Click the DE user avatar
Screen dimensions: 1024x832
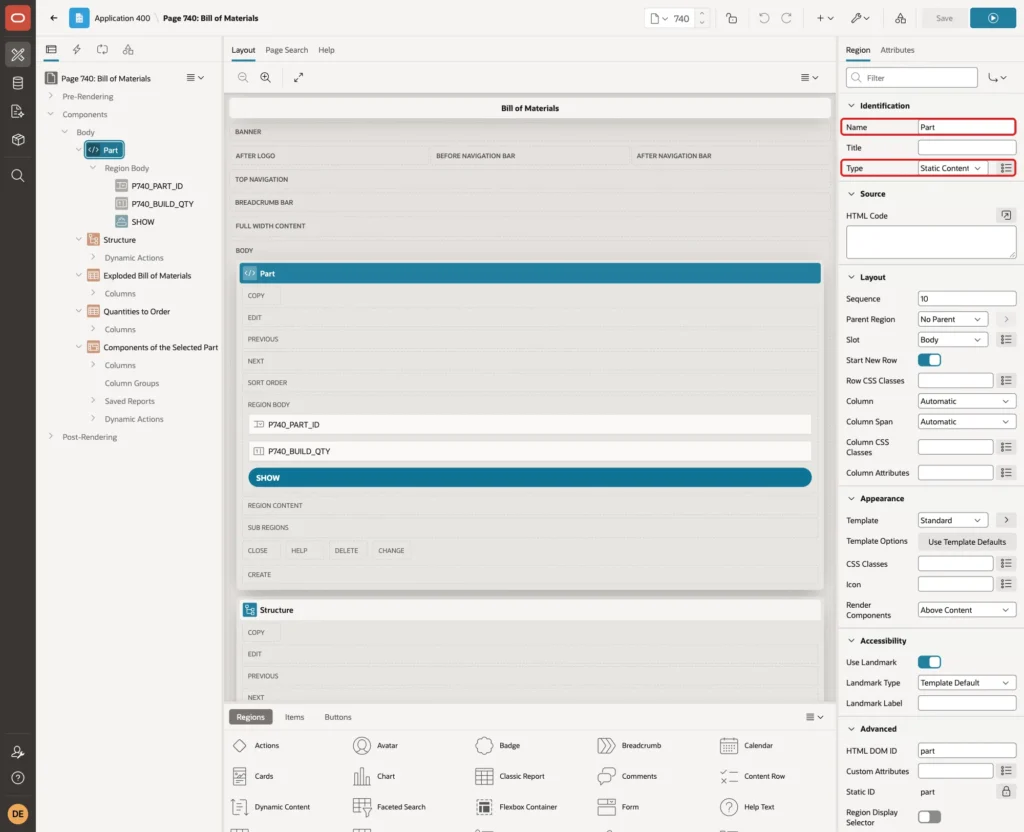coord(18,814)
